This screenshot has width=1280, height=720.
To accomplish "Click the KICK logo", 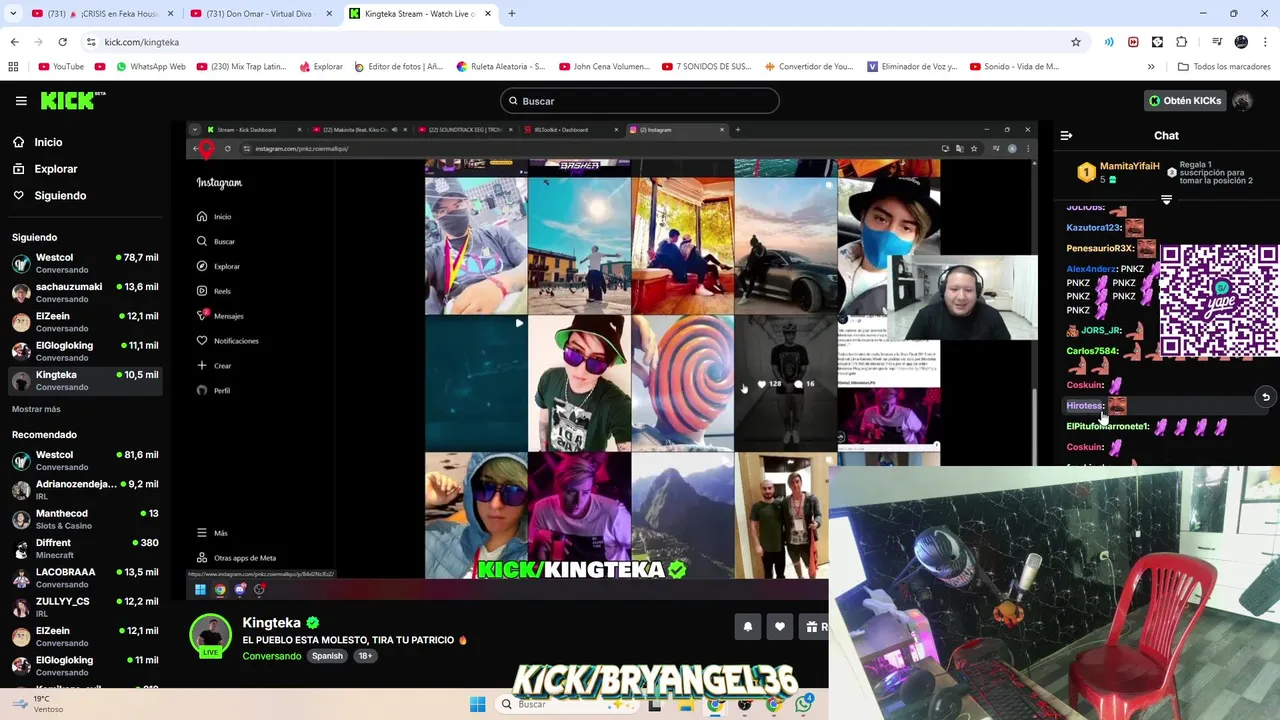I will coord(73,101).
